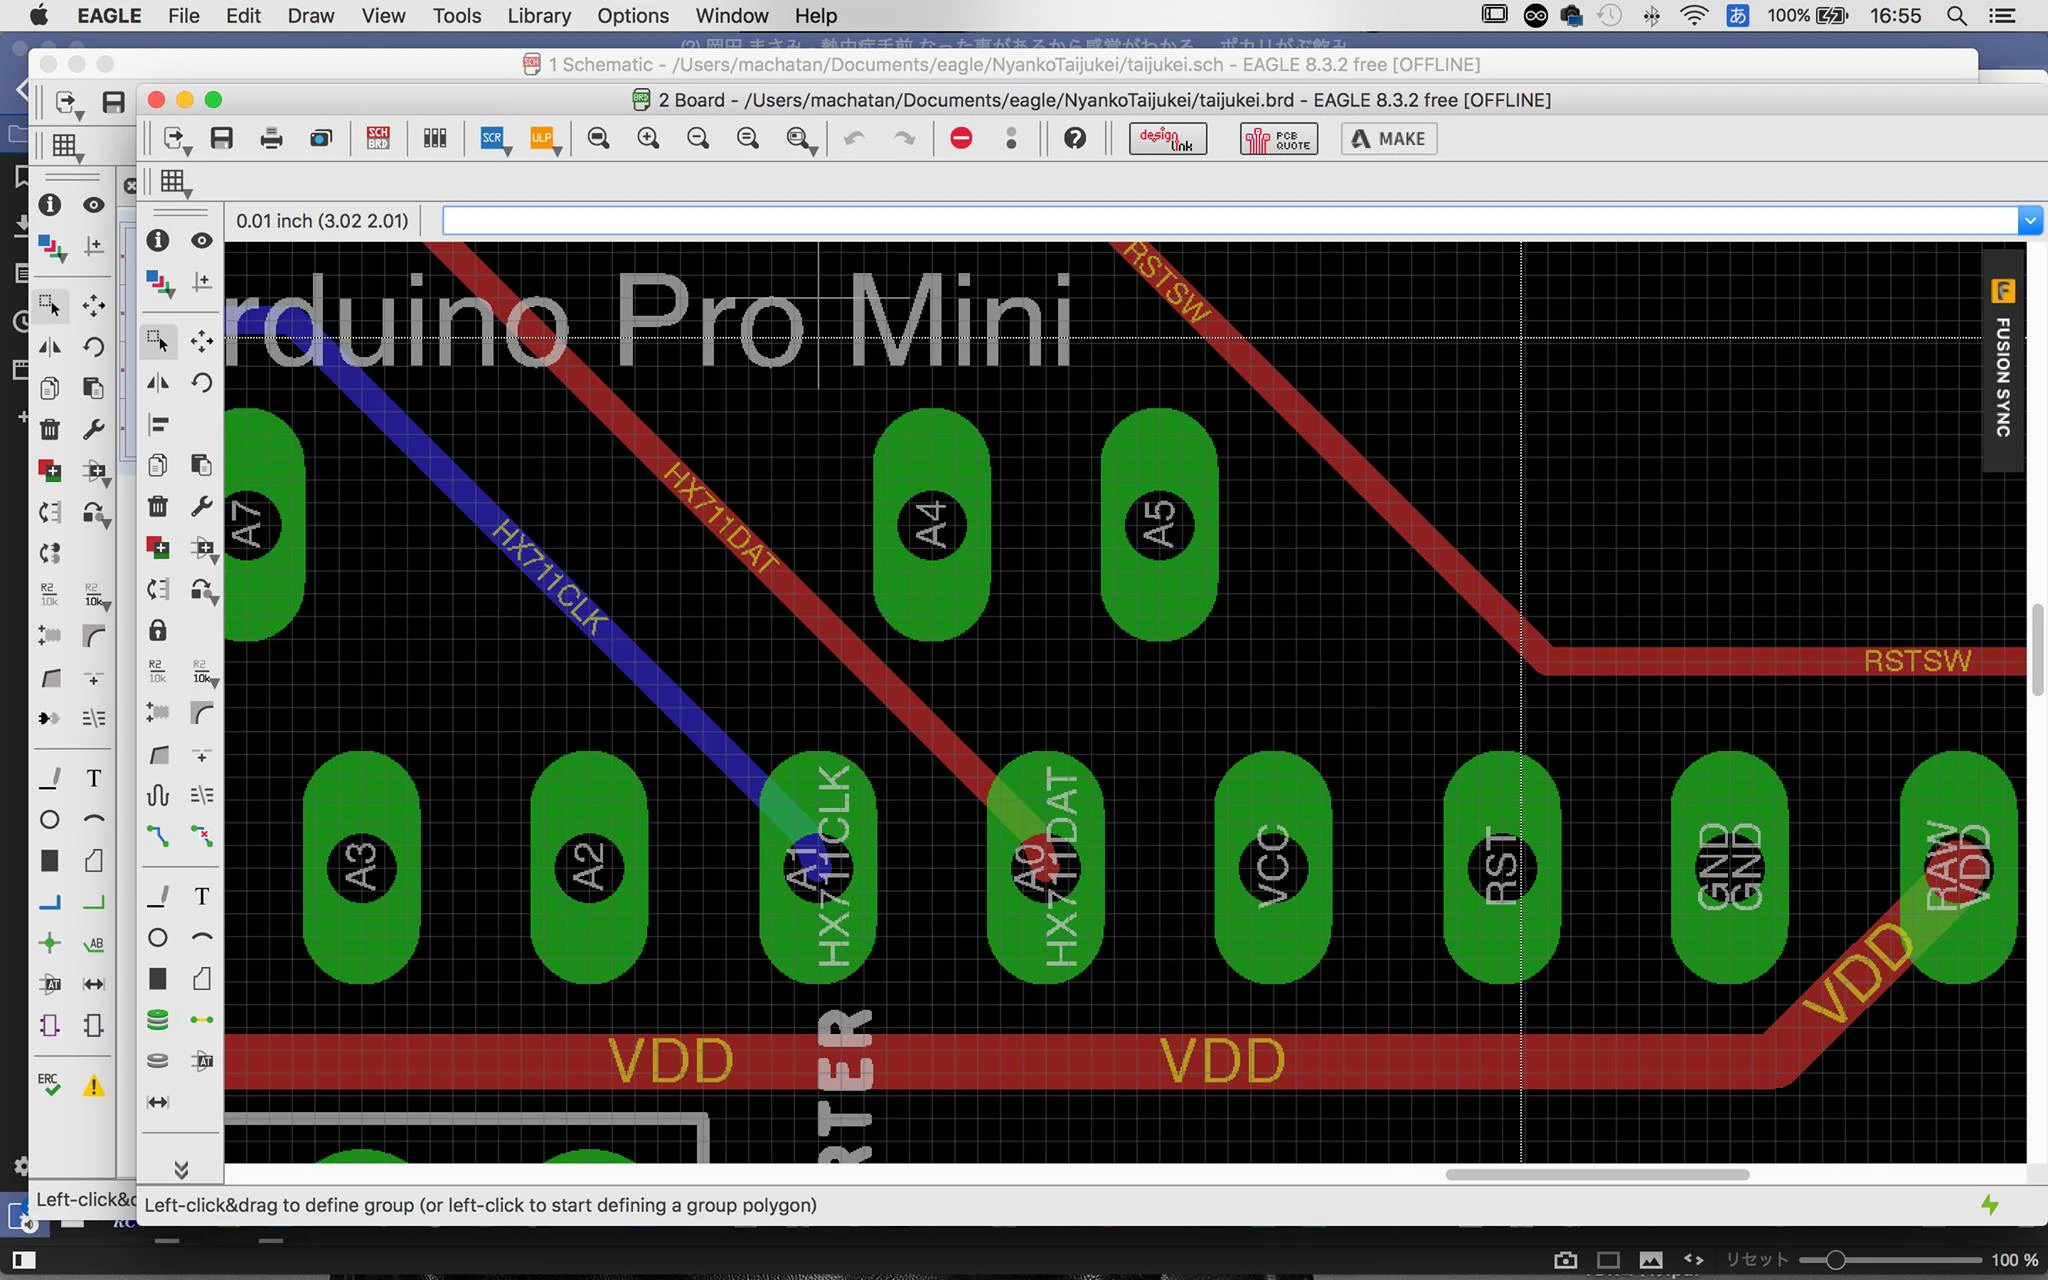2048x1280 pixels.
Task: Run ERC check in the Schematic window
Action: (49, 1085)
